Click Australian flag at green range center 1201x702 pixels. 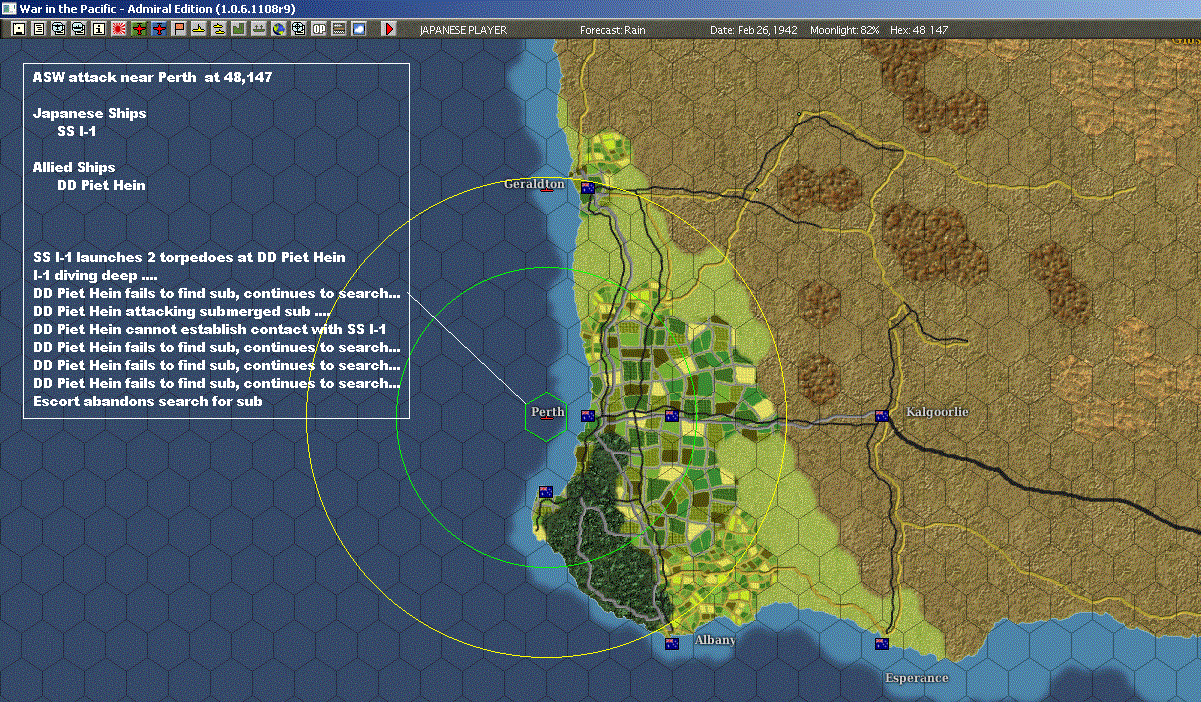point(672,415)
